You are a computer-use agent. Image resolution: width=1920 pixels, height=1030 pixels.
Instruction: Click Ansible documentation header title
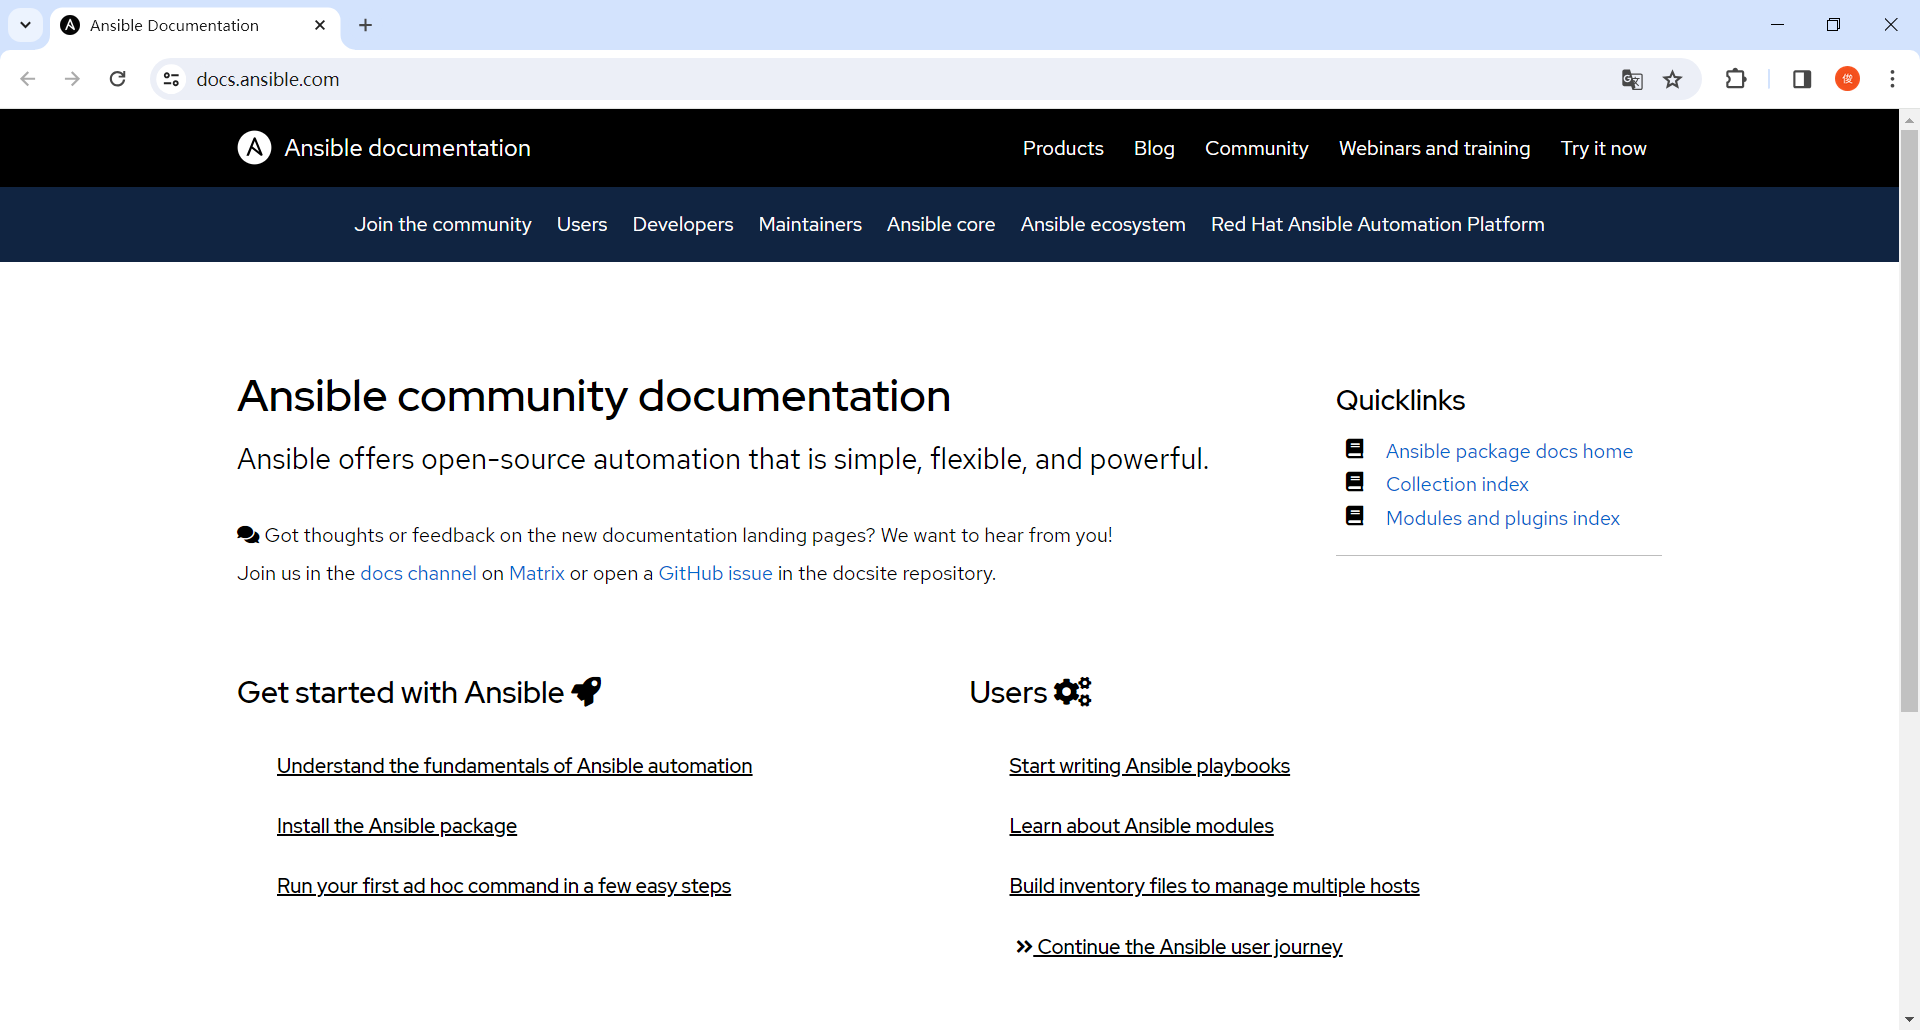click(407, 148)
